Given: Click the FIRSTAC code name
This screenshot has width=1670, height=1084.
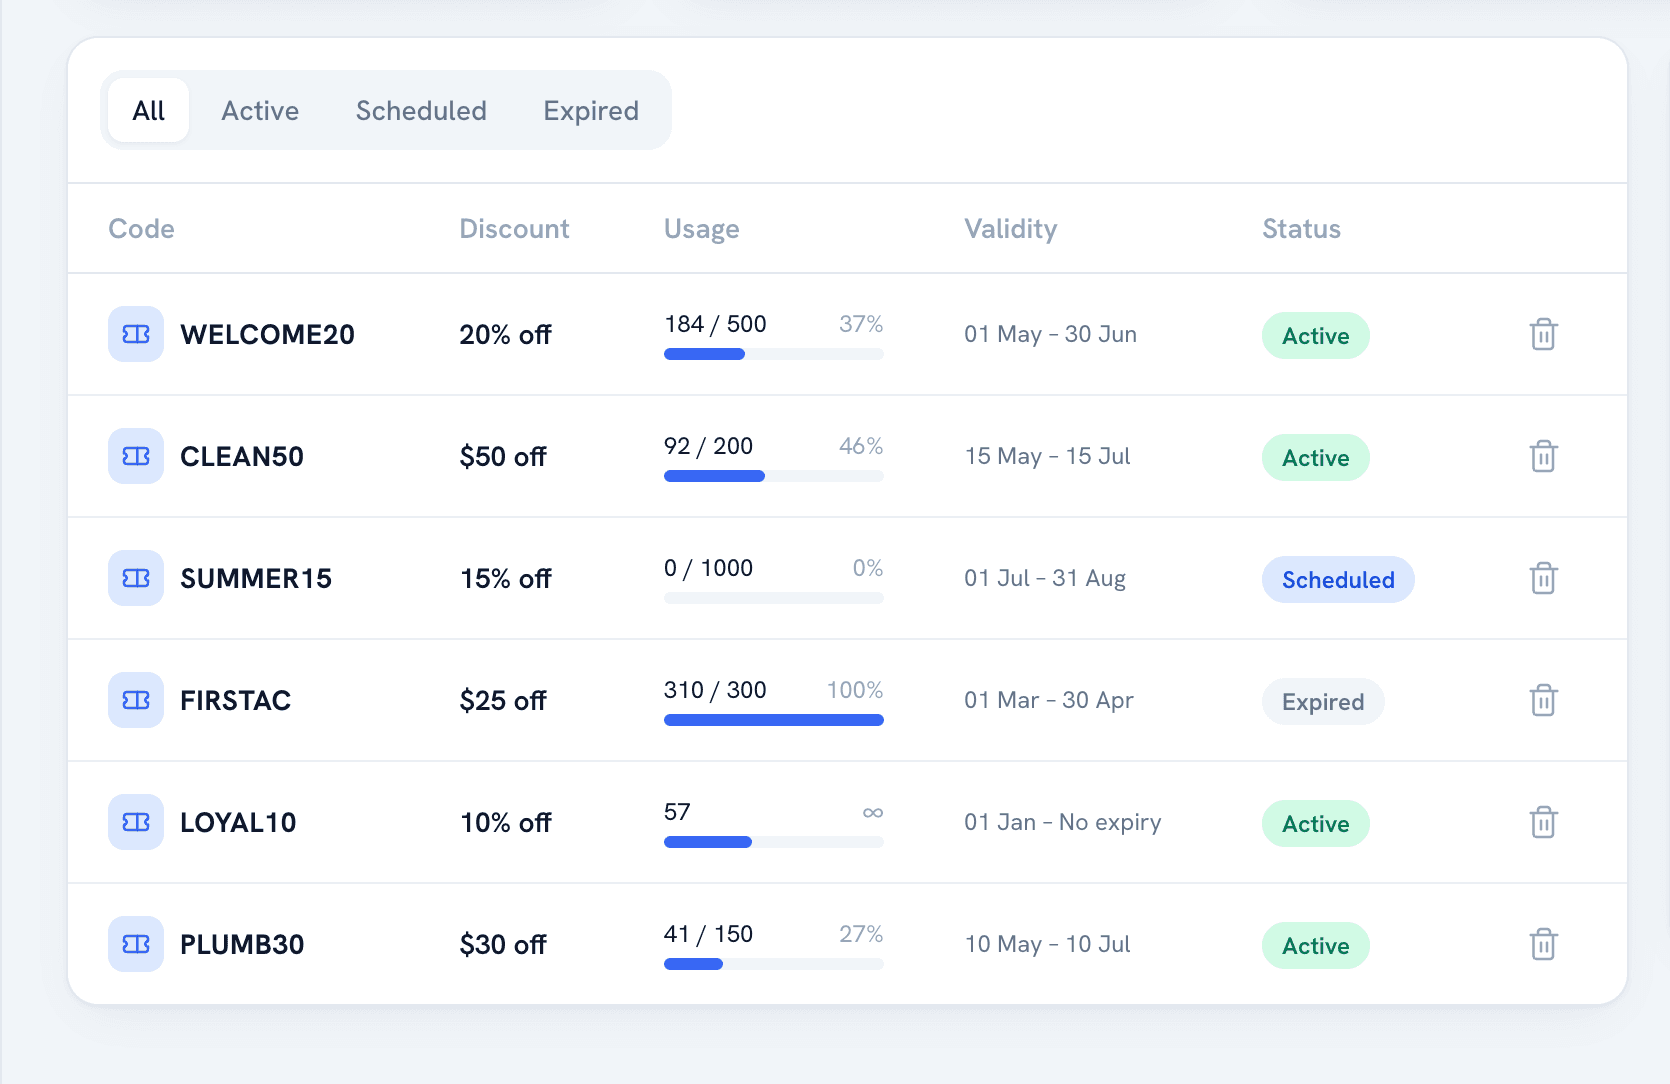Looking at the screenshot, I should (235, 700).
